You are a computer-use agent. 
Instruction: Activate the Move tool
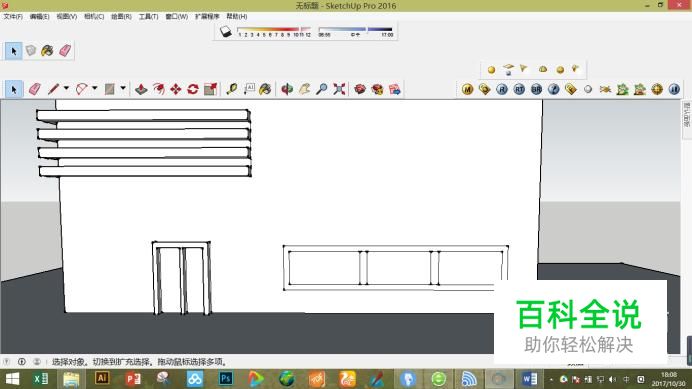(176, 89)
